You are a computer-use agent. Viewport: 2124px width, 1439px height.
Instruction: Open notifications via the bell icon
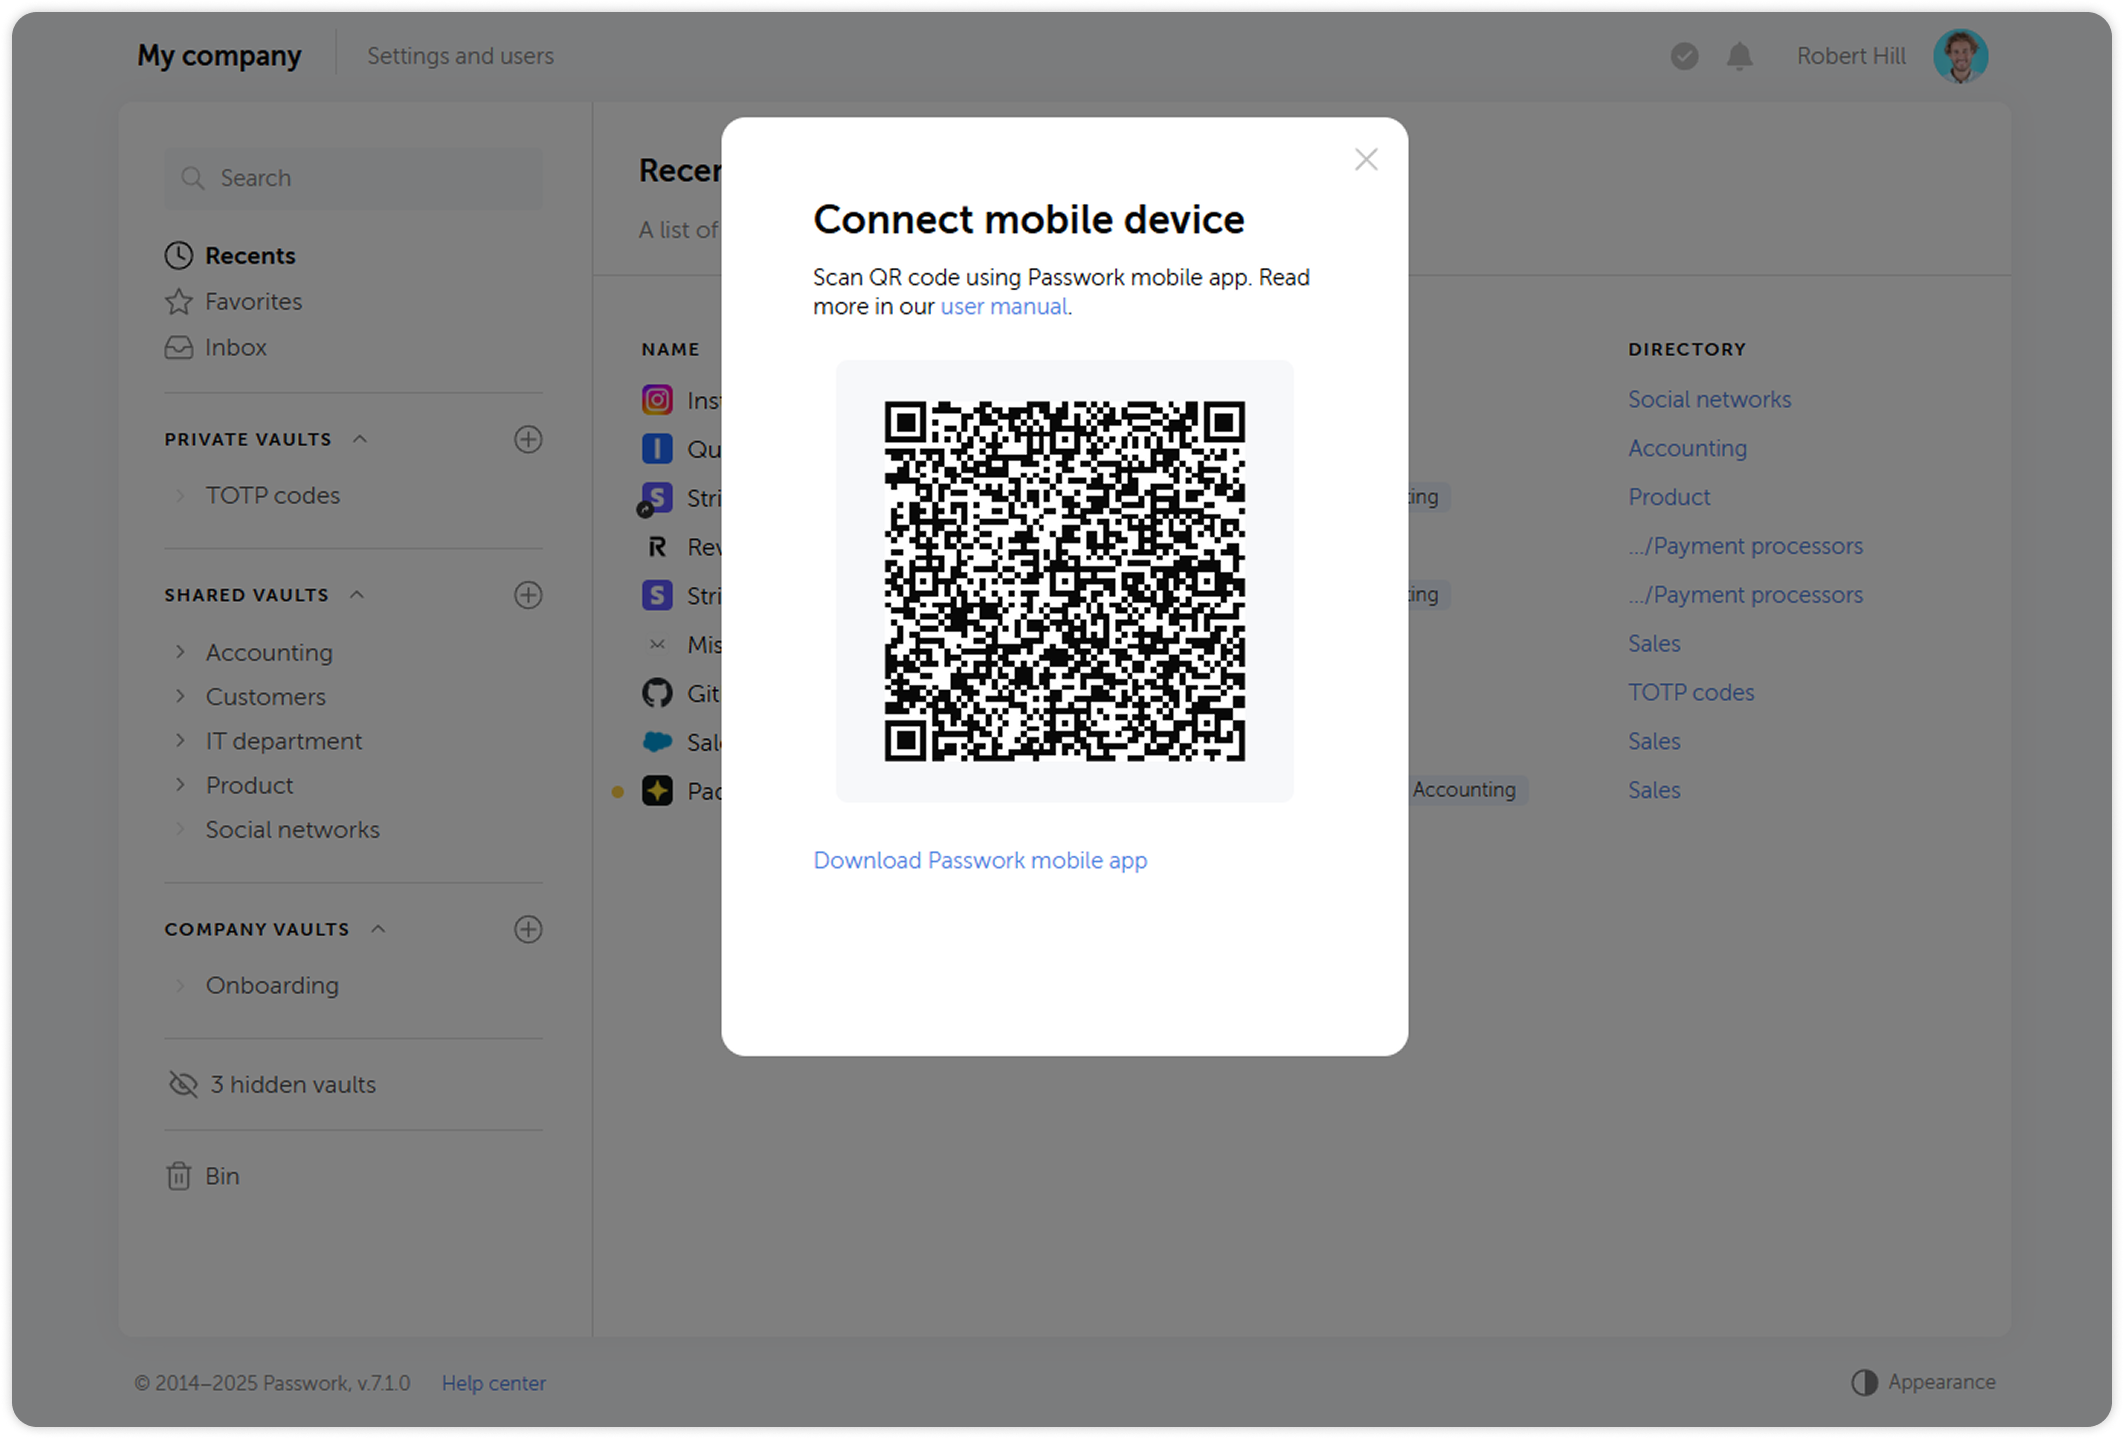pyautogui.click(x=1738, y=56)
